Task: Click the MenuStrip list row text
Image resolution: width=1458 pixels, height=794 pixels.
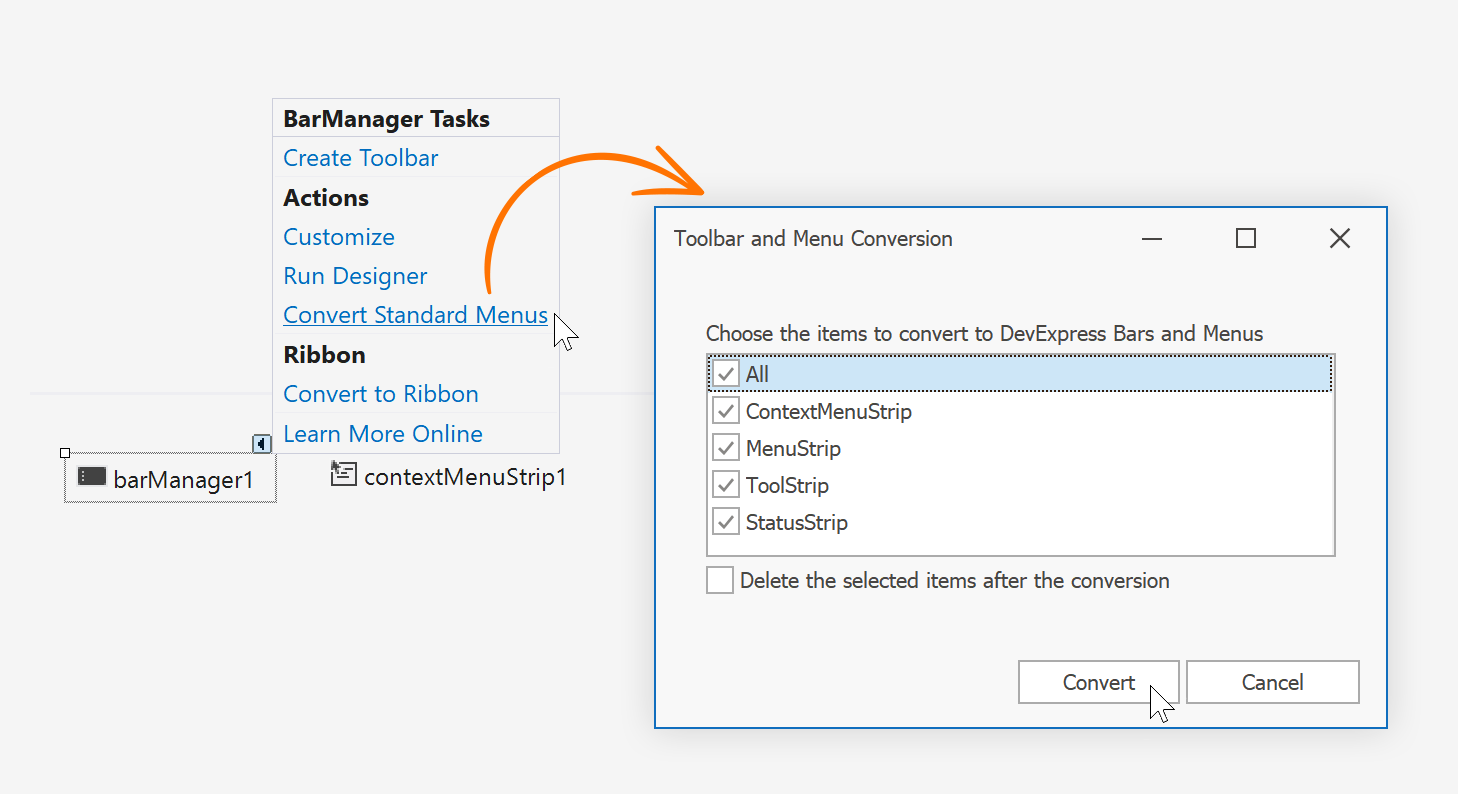Action: 793,448
